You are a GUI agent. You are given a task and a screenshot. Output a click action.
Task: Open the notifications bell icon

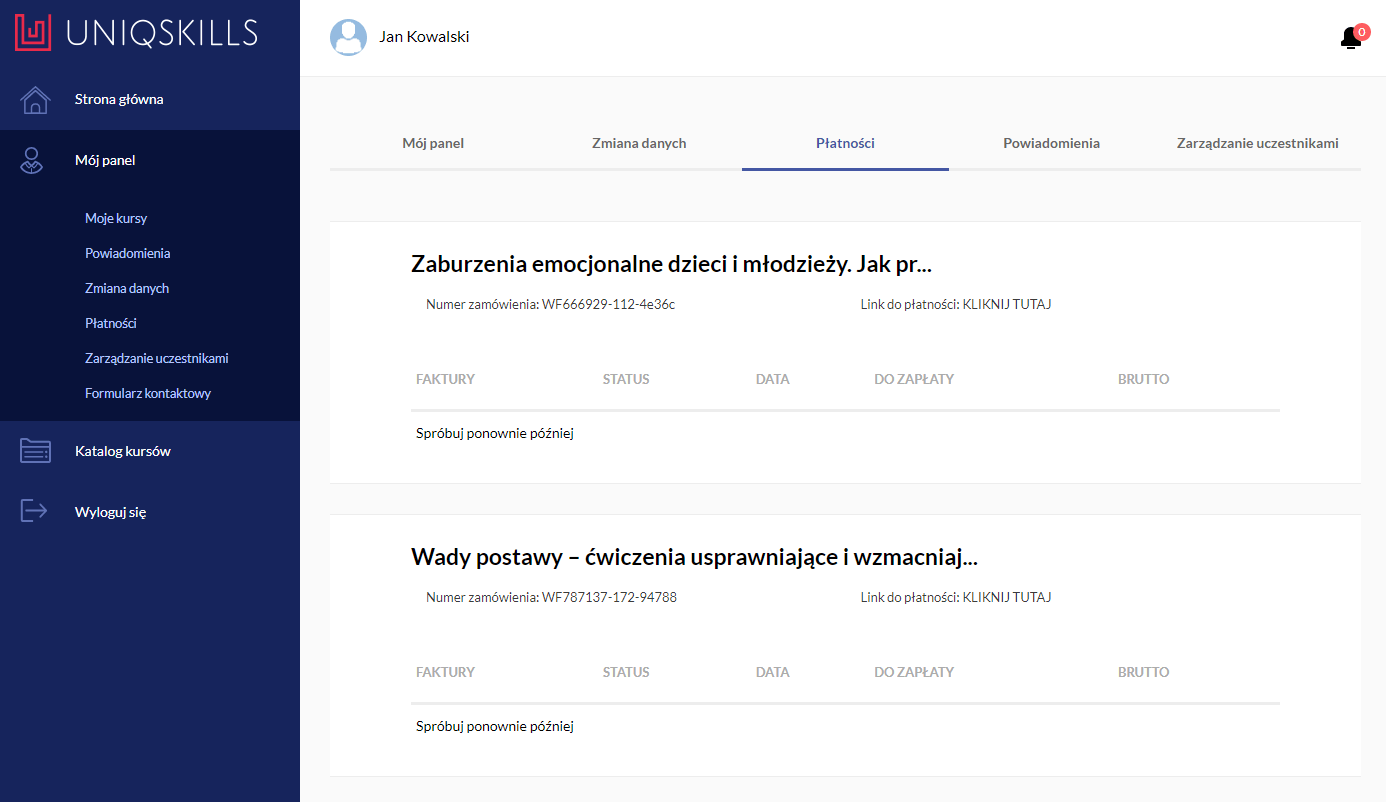[1350, 38]
